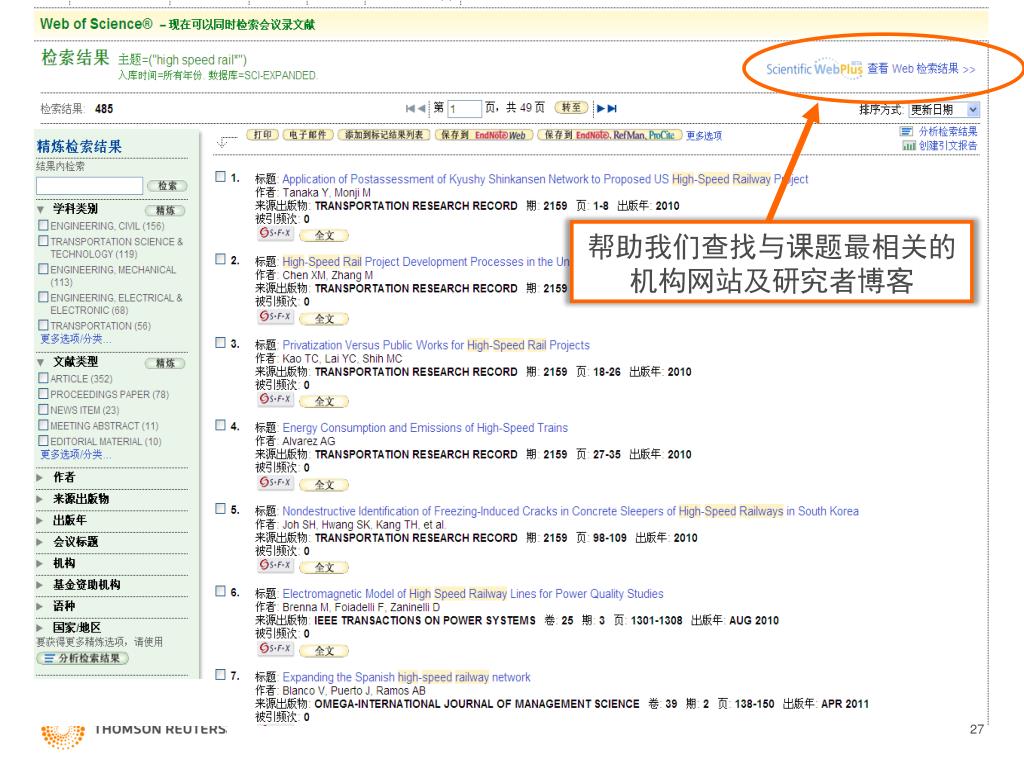Click the page number input field
The image size is (1024, 768).
464,108
